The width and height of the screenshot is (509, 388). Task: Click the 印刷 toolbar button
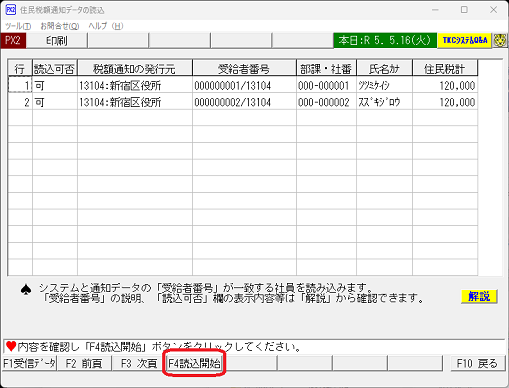57,41
